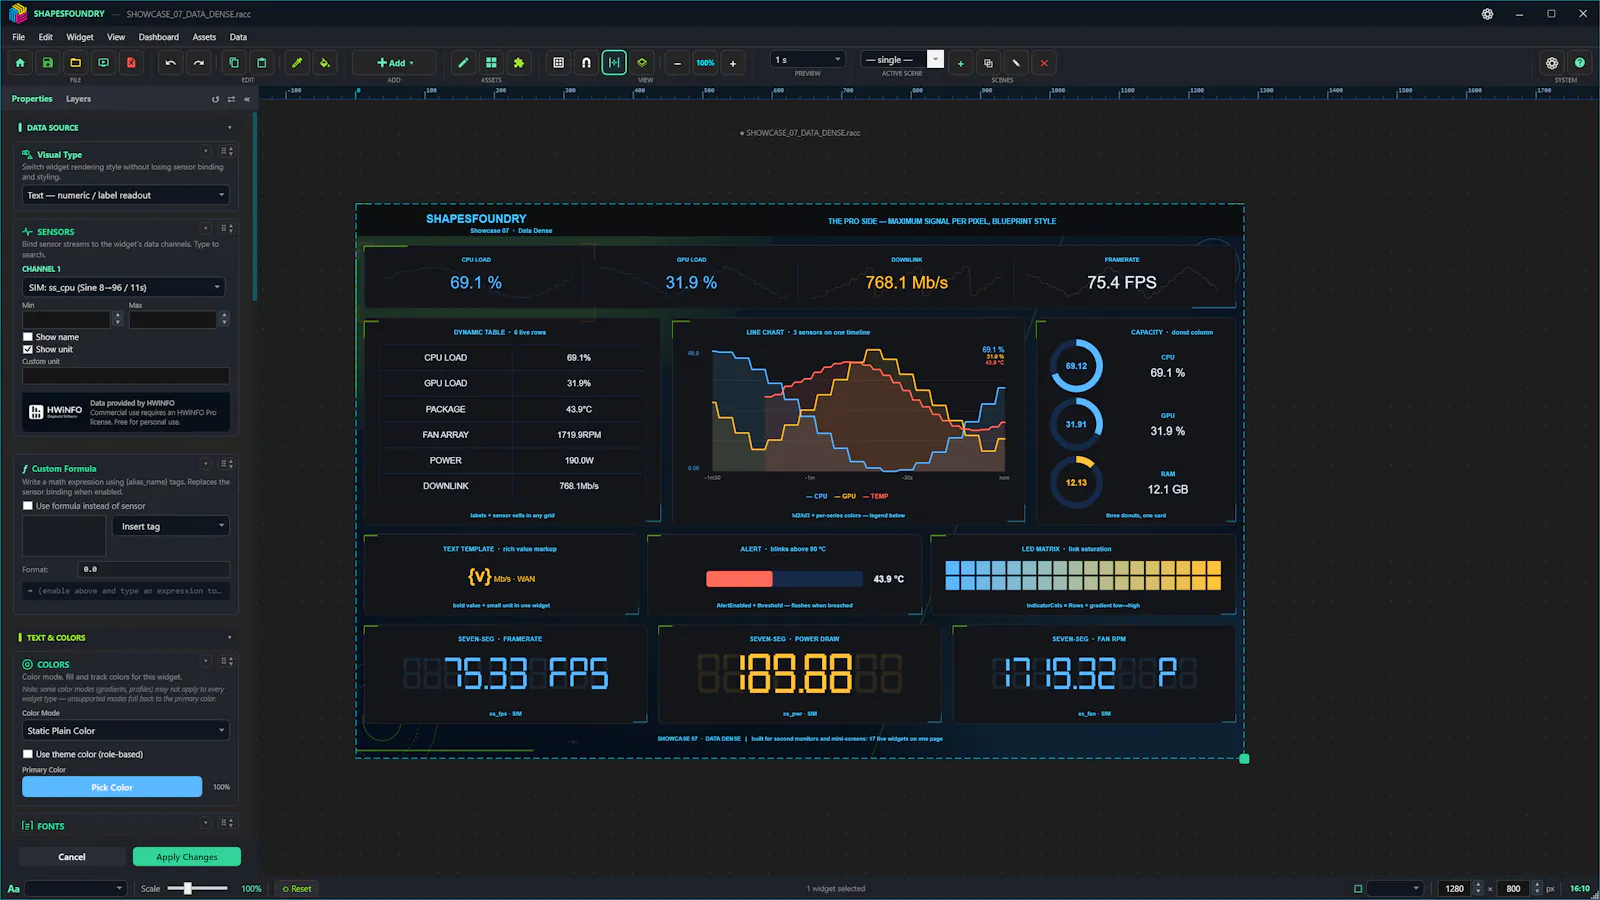The image size is (1600, 900).
Task: Toggle the snap magnet icon
Action: 587,63
